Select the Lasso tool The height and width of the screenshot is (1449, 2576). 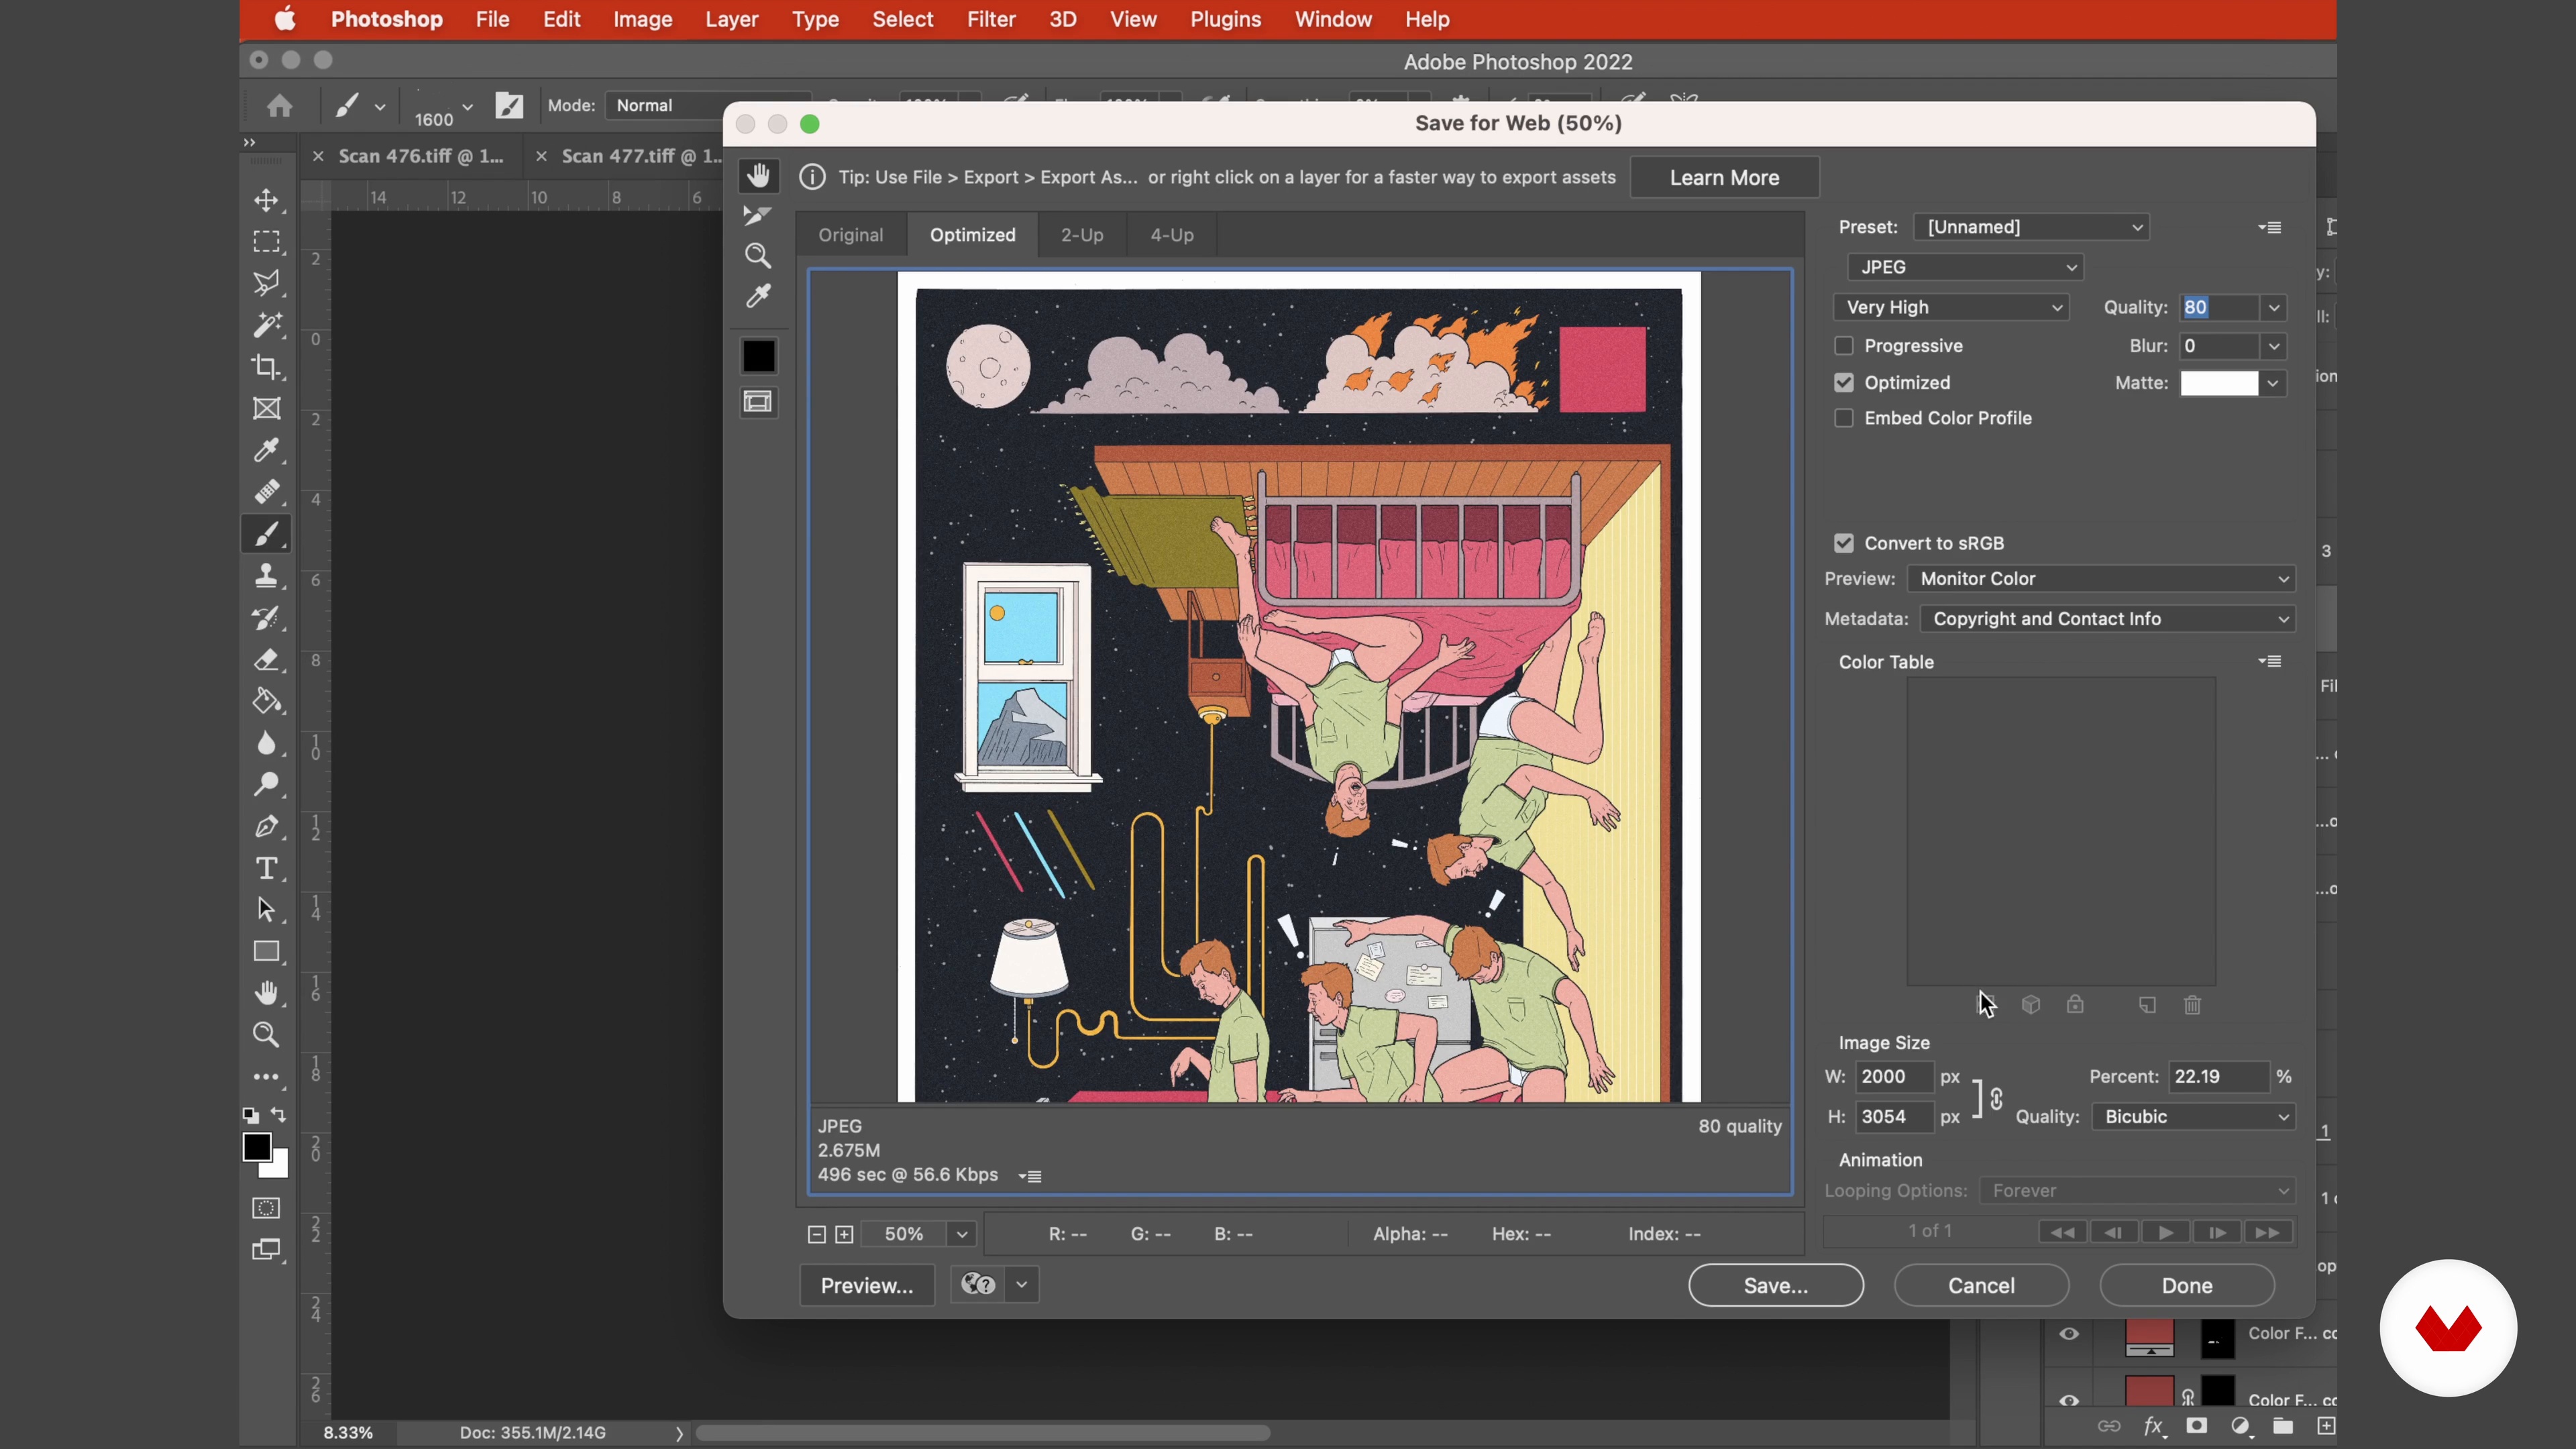pos(266,283)
